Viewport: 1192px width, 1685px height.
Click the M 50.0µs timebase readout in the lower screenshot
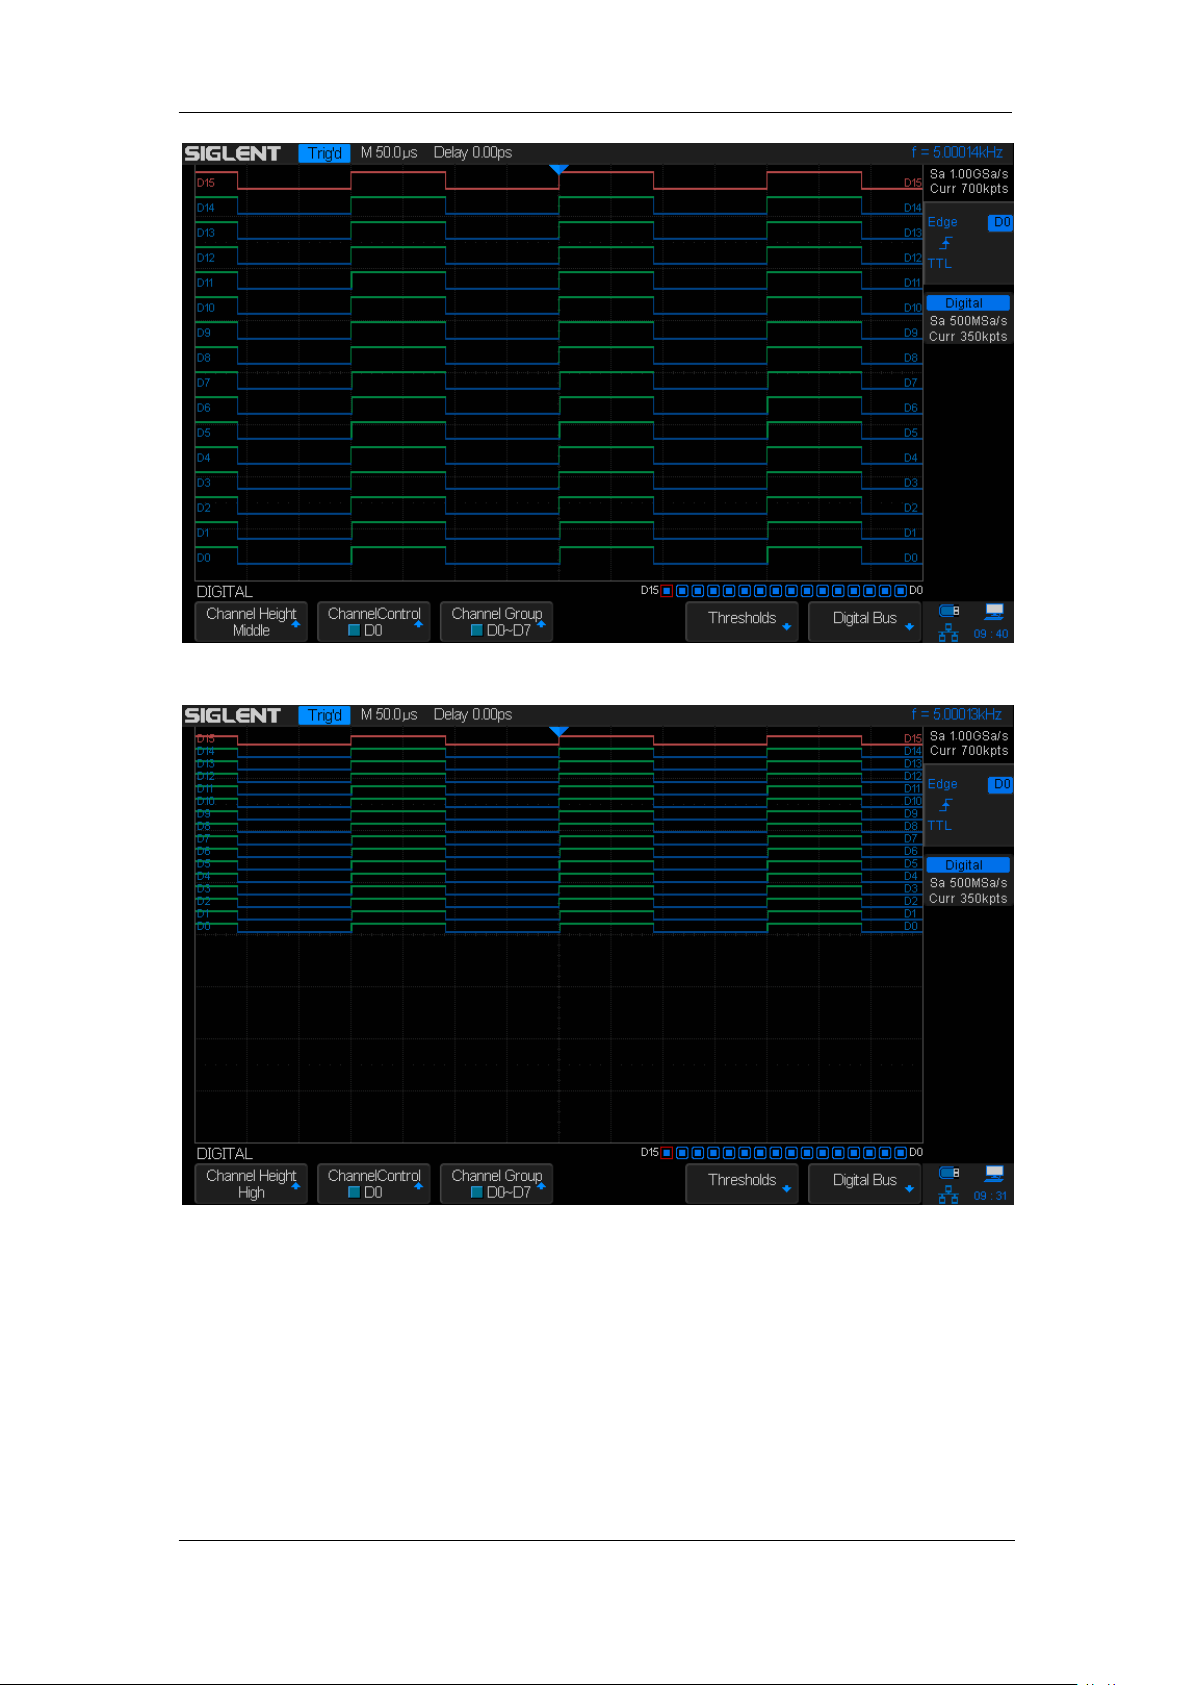point(389,715)
